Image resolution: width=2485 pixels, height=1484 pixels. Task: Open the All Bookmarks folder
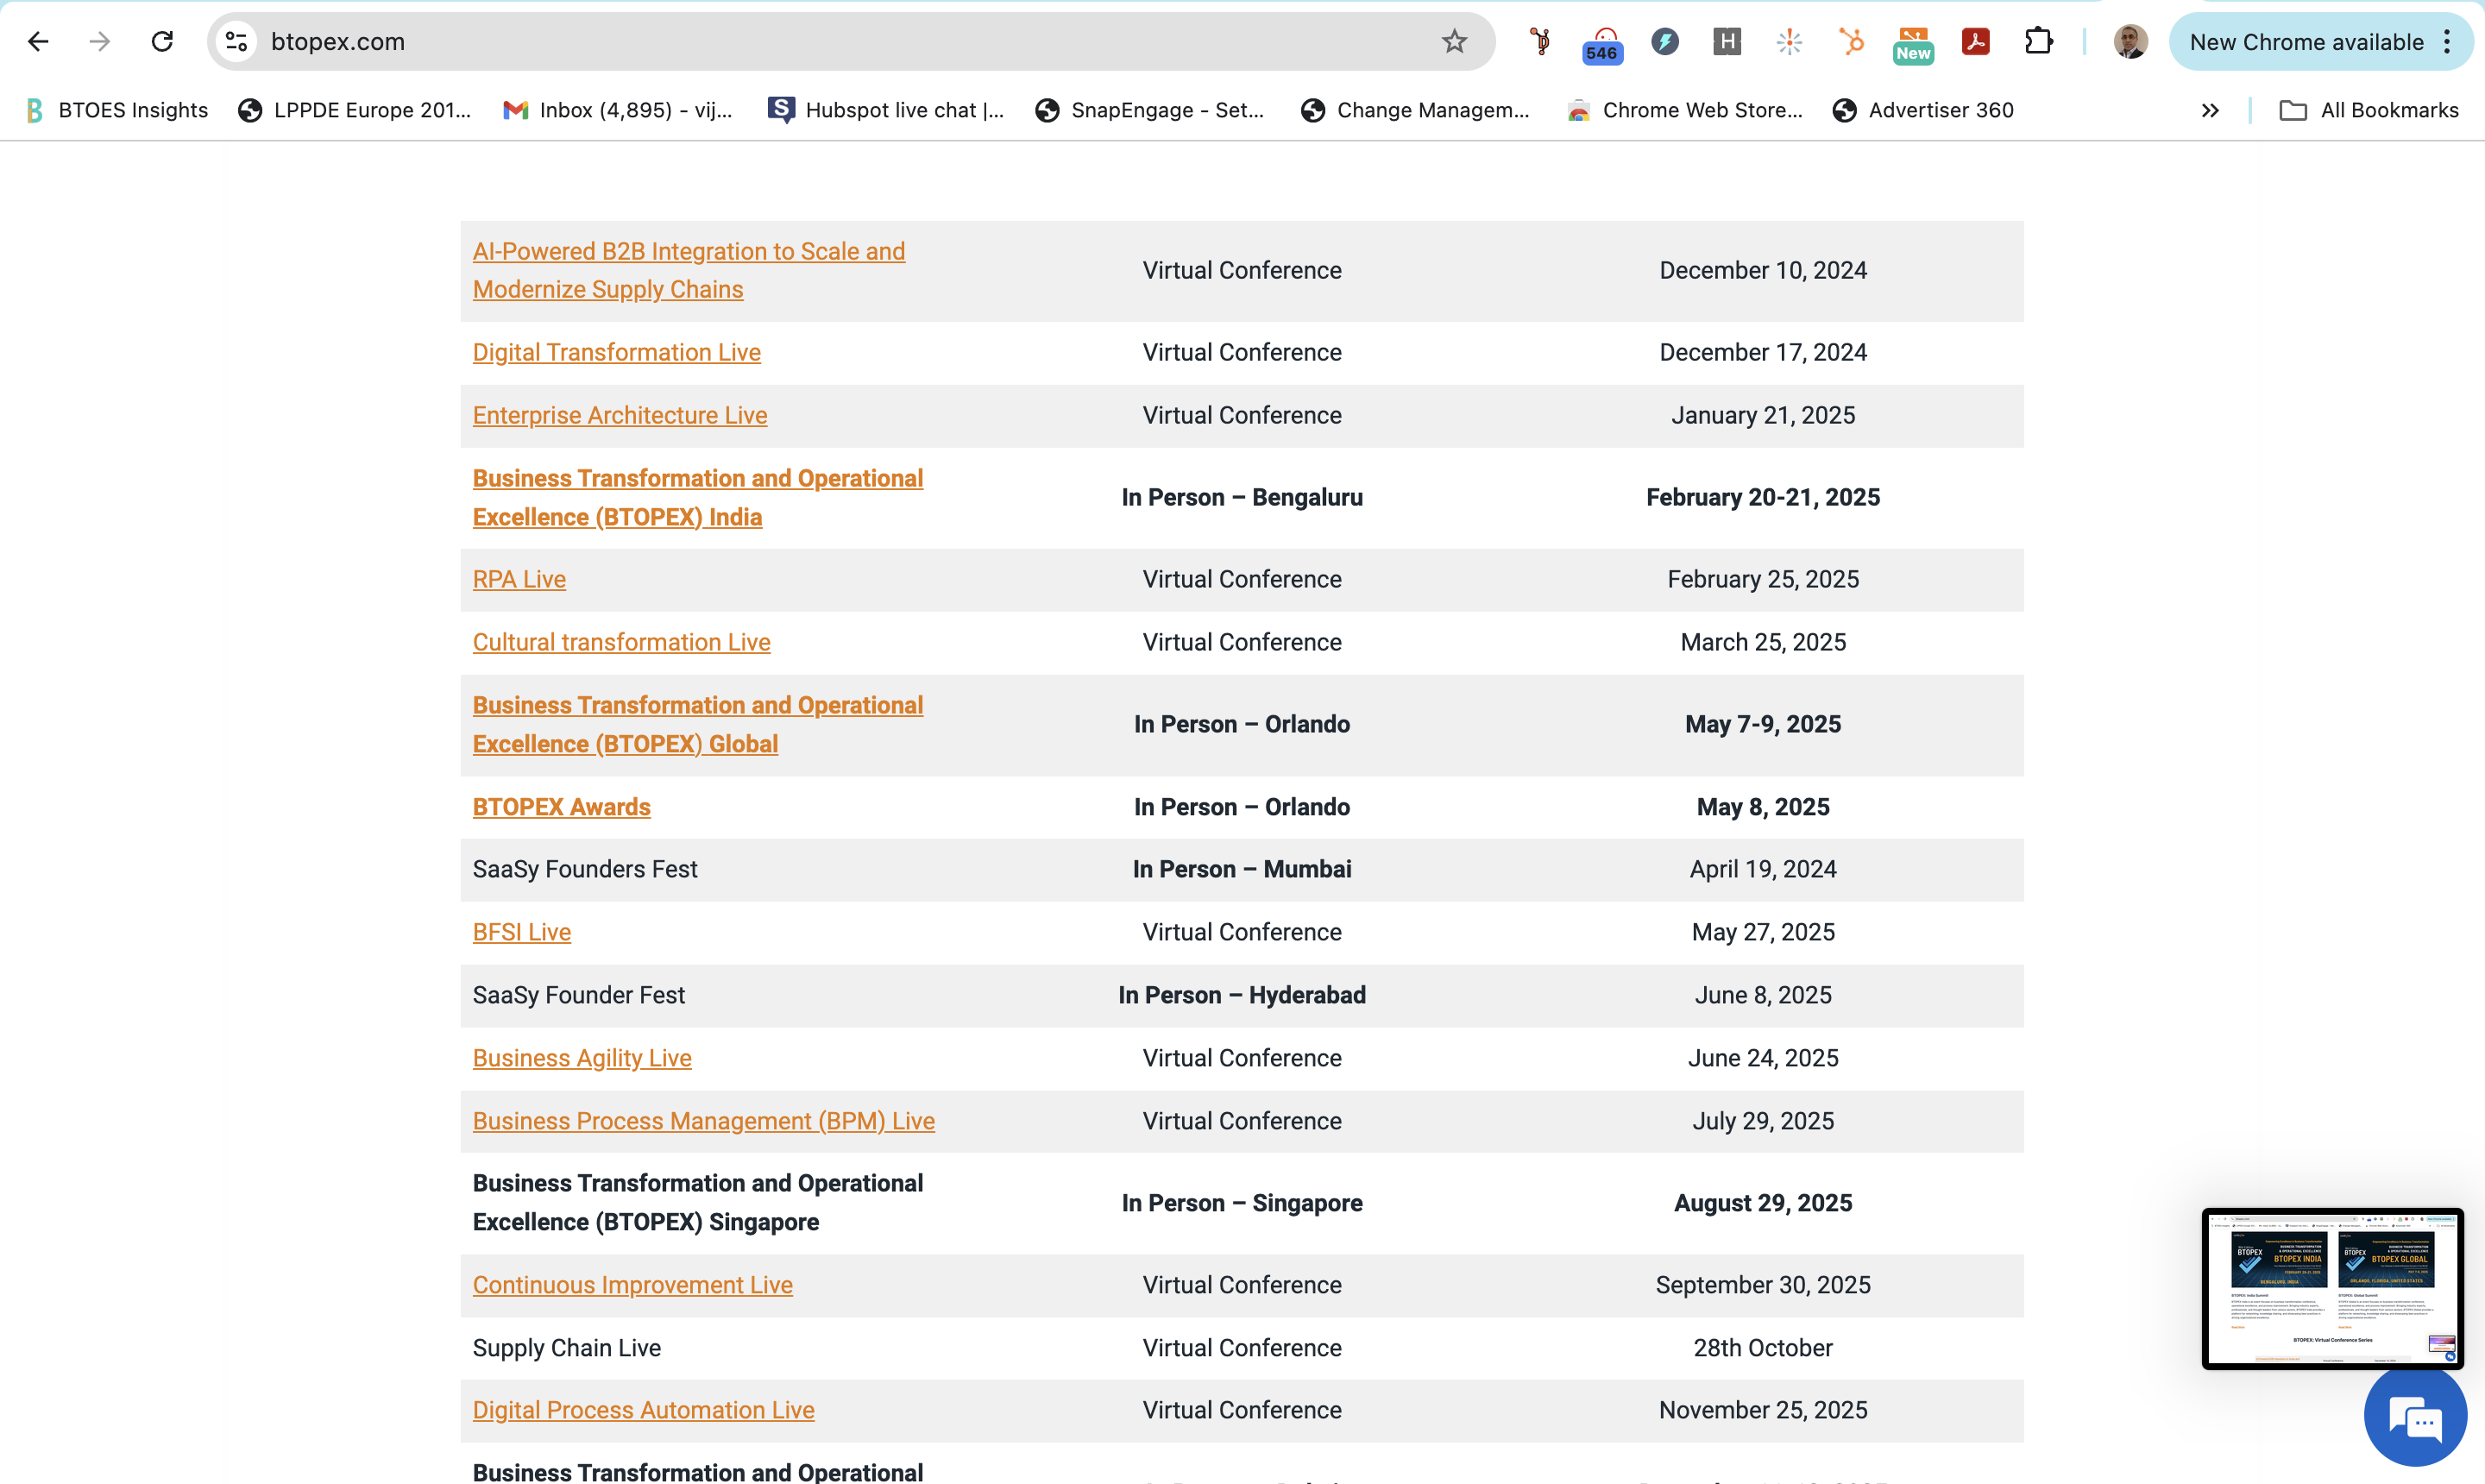click(2369, 111)
